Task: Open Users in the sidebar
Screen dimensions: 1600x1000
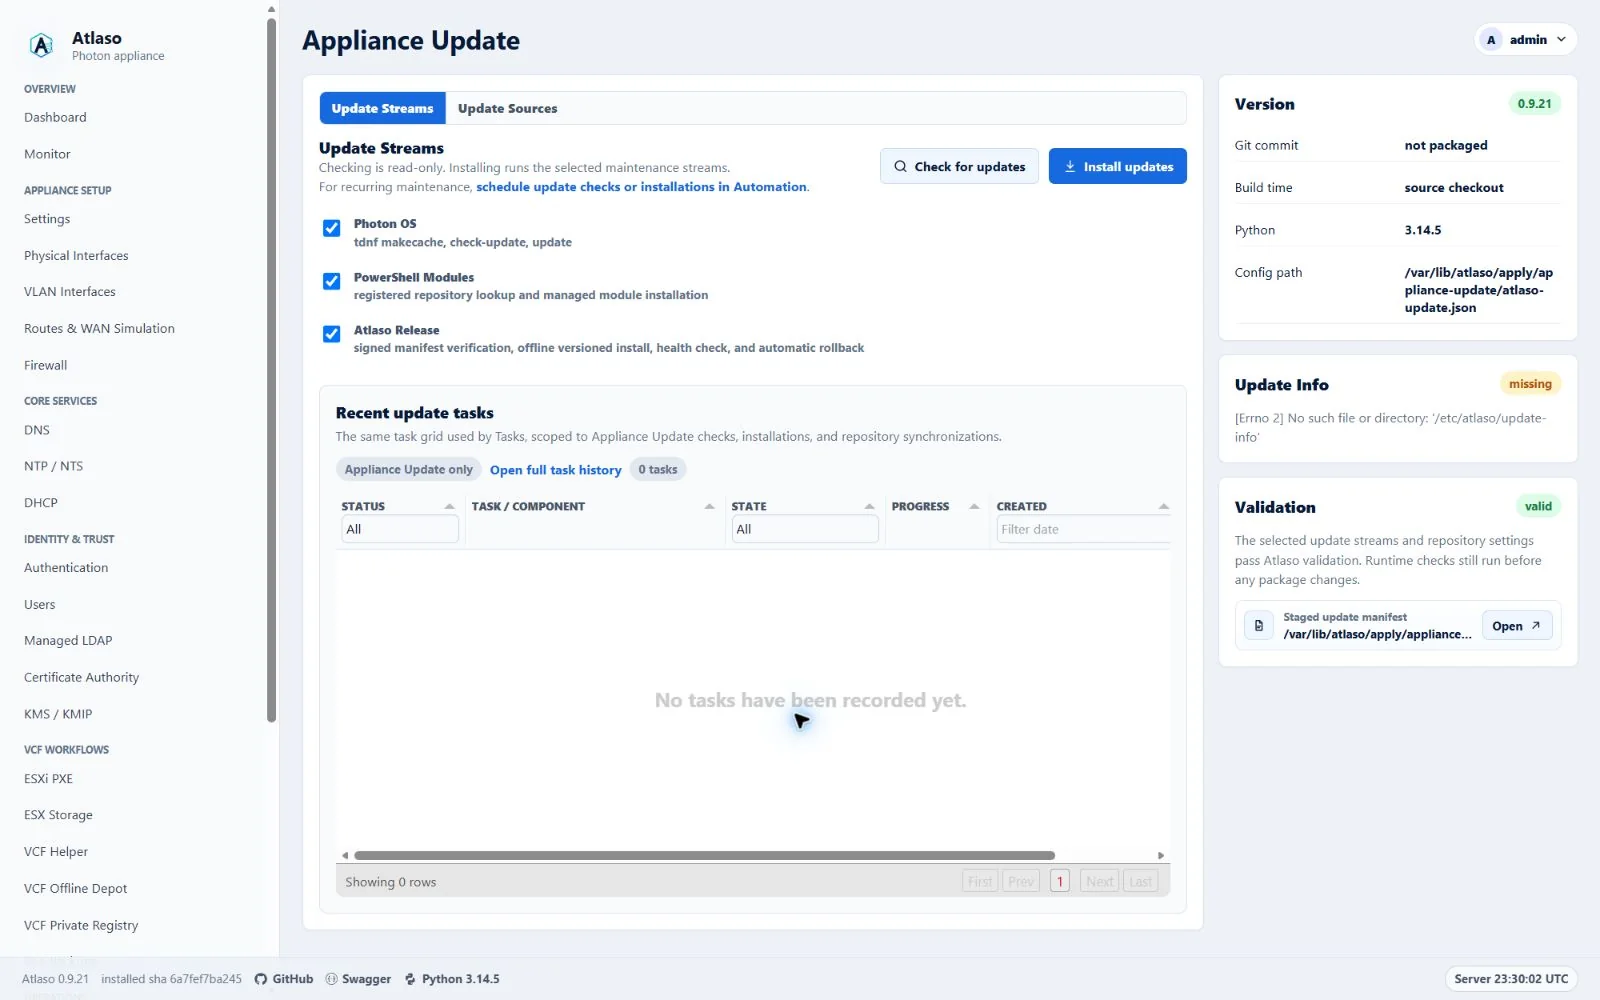Action: click(40, 605)
